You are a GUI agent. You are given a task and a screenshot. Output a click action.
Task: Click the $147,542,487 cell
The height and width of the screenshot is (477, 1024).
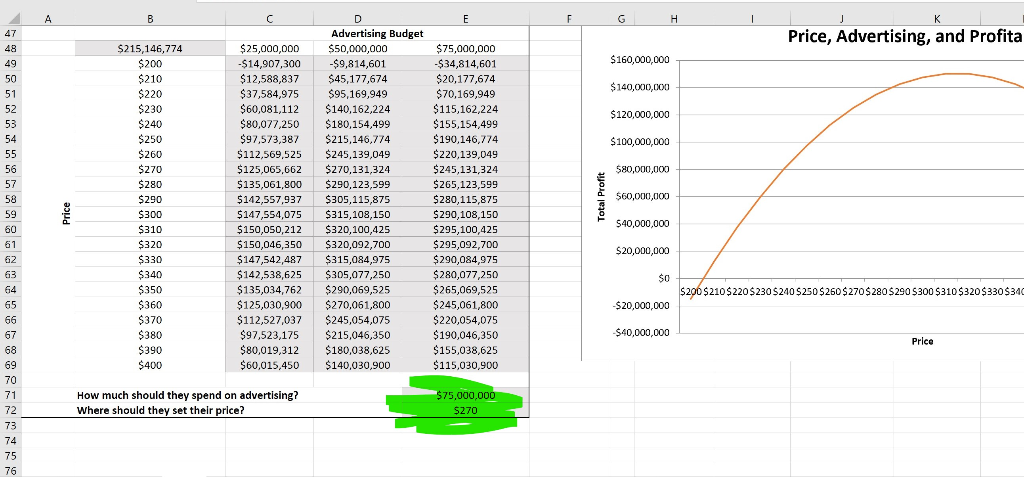click(270, 259)
